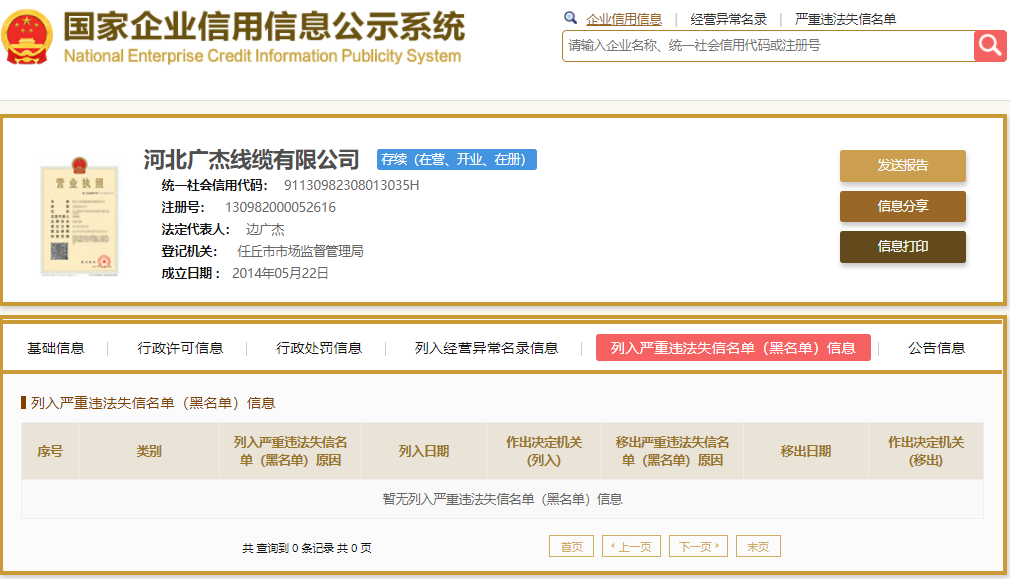
Task: Select the 列入严重违法失信名单（黑名单）信息 tab
Action: click(733, 348)
